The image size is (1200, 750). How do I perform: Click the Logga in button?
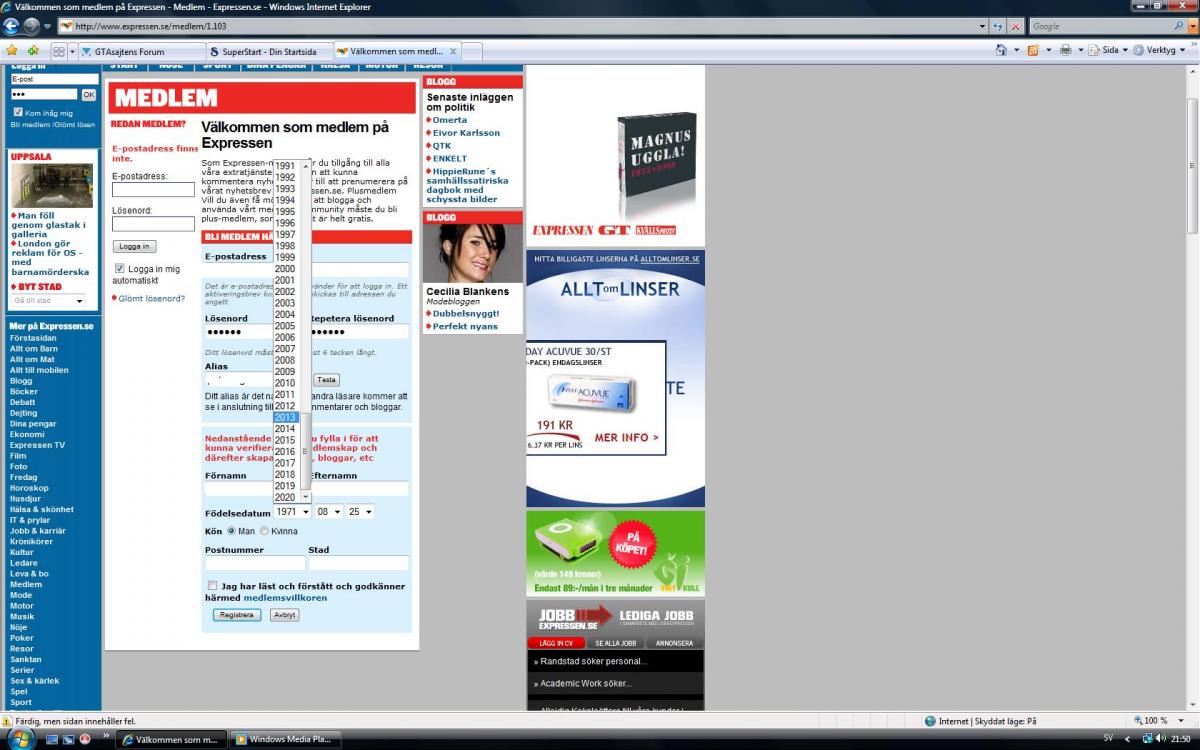[134, 246]
